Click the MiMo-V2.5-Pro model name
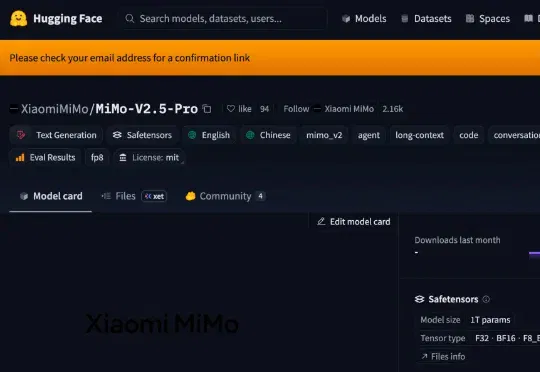This screenshot has height=372, width=540. [147, 109]
